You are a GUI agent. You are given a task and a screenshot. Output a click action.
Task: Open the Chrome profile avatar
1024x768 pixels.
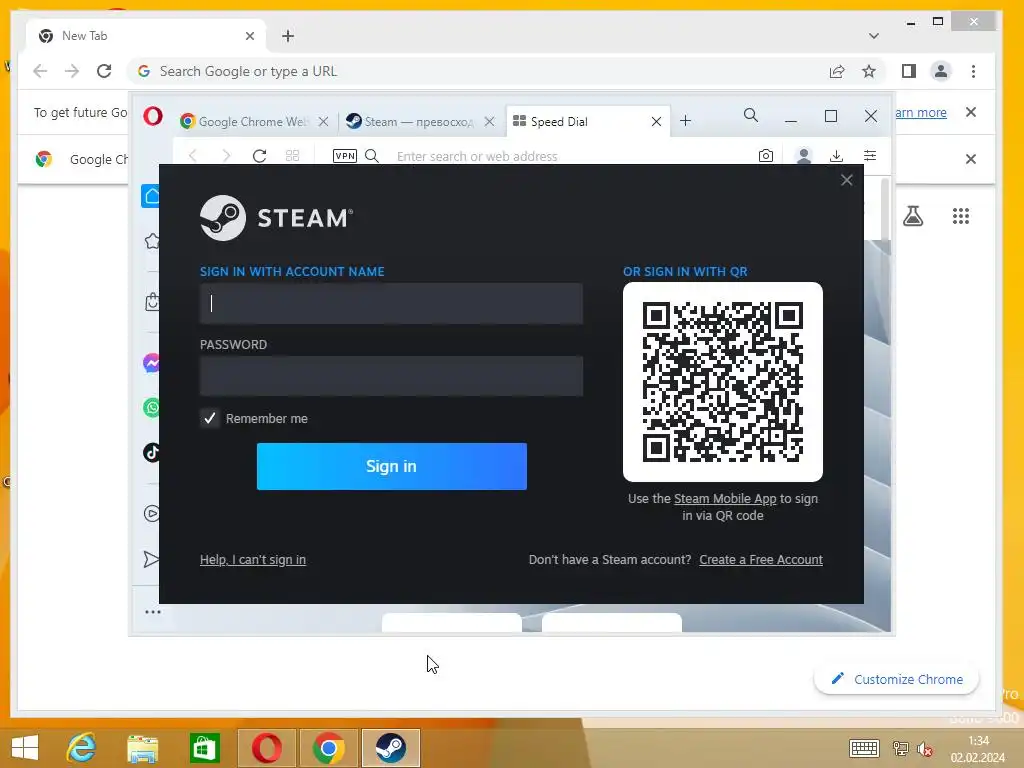[940, 71]
